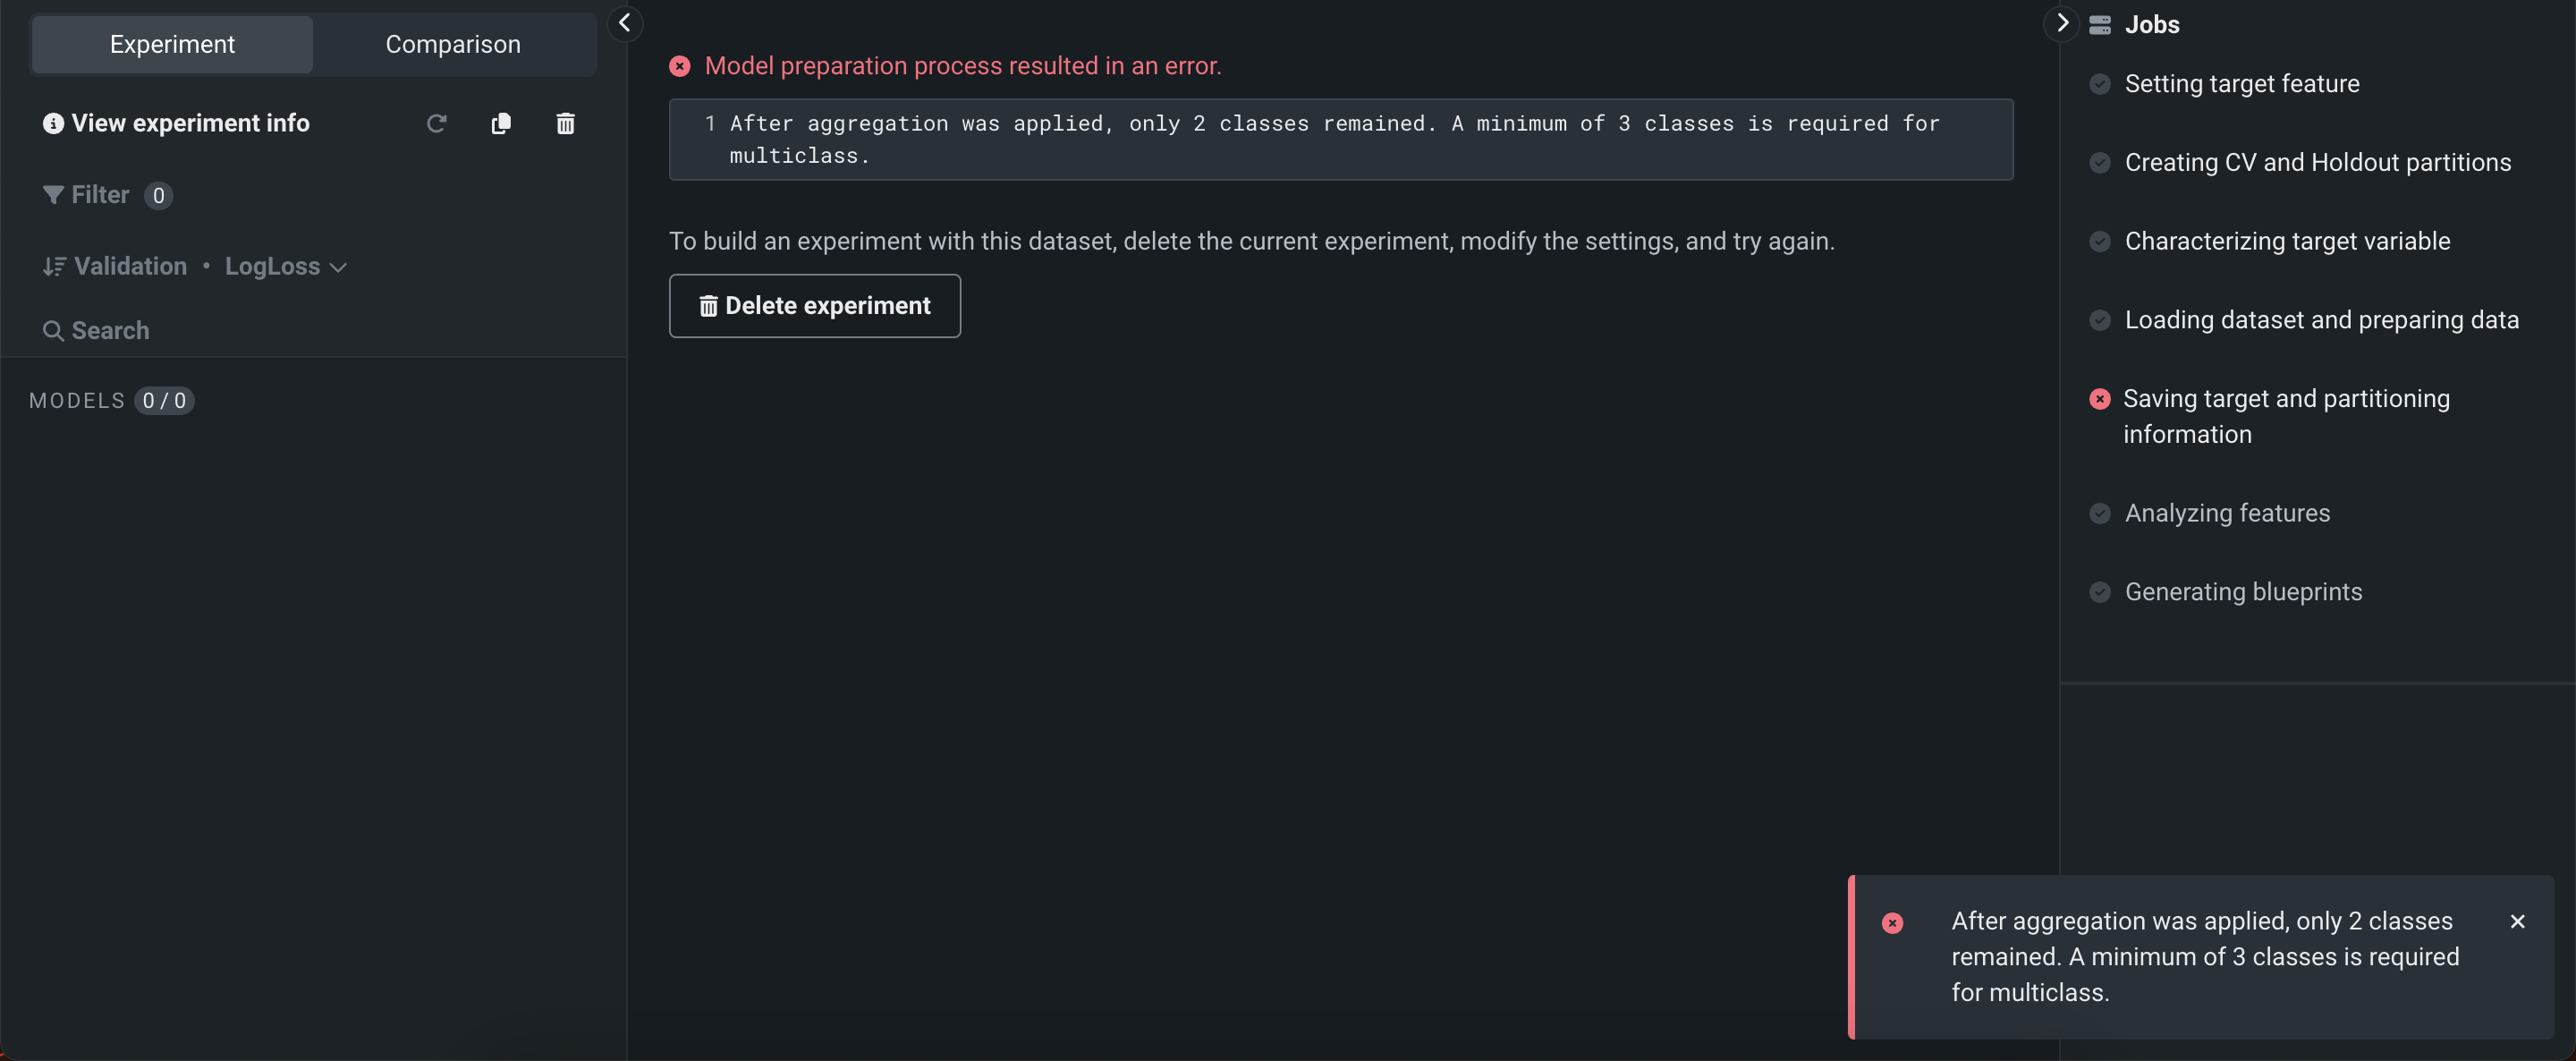Switch to the Comparison tab
Viewport: 2576px width, 1061px height.
pos(453,44)
